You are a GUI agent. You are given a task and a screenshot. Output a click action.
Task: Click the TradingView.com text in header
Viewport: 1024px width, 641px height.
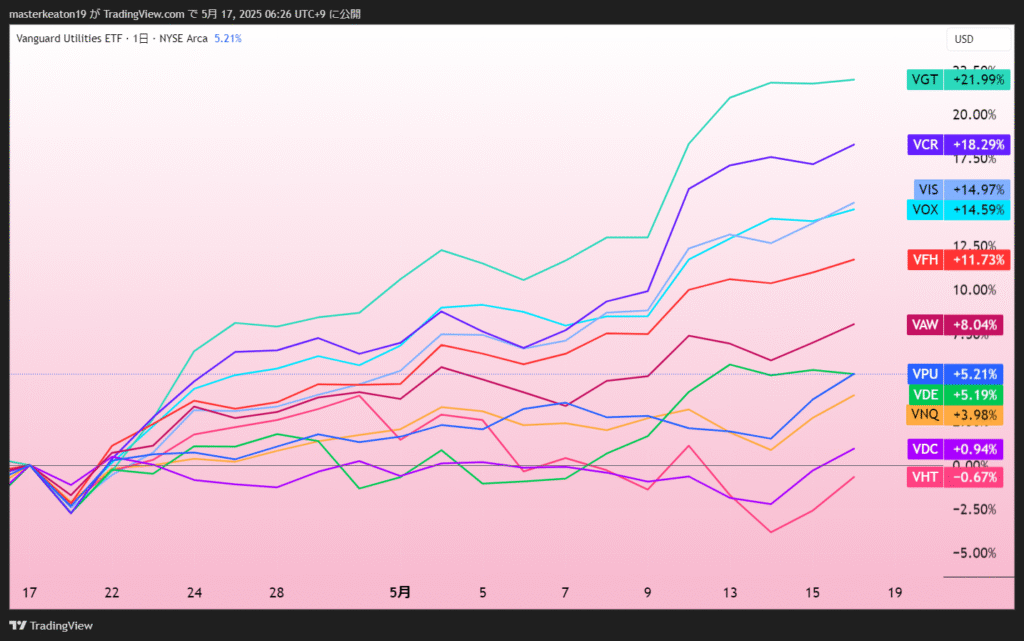pos(144,14)
